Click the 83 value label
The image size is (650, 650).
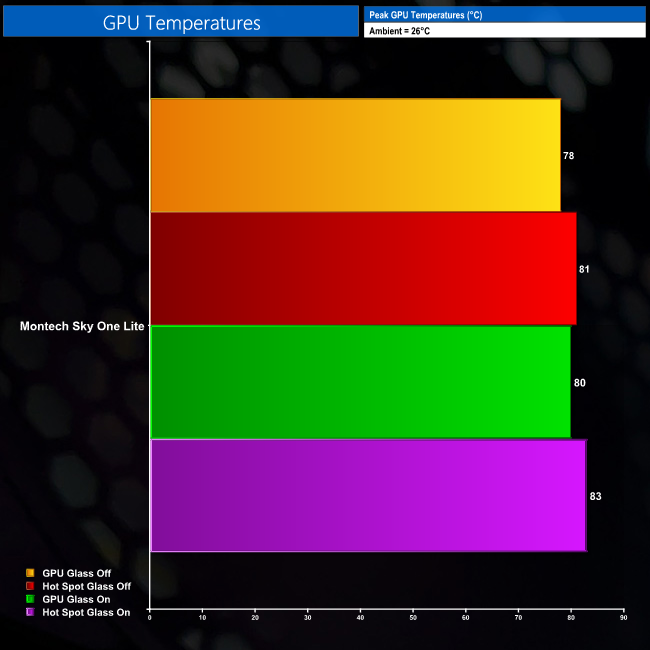(595, 496)
